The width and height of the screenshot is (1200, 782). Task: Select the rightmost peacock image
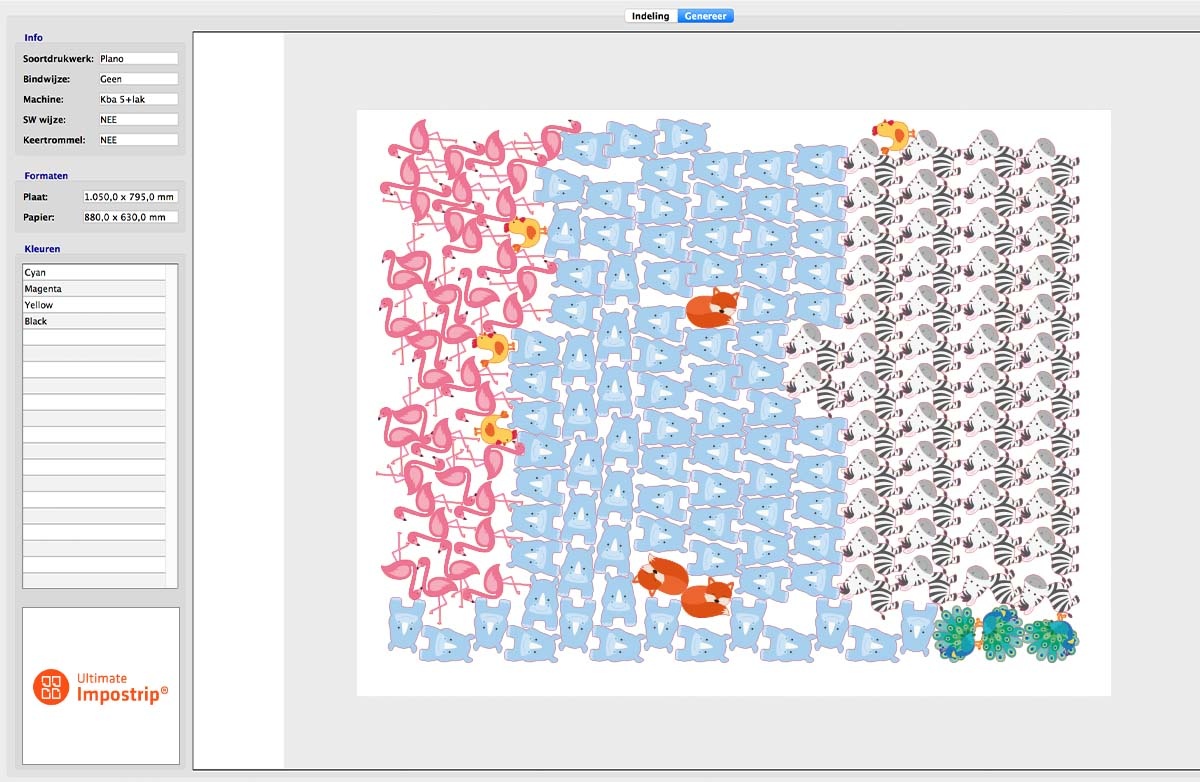click(1051, 637)
